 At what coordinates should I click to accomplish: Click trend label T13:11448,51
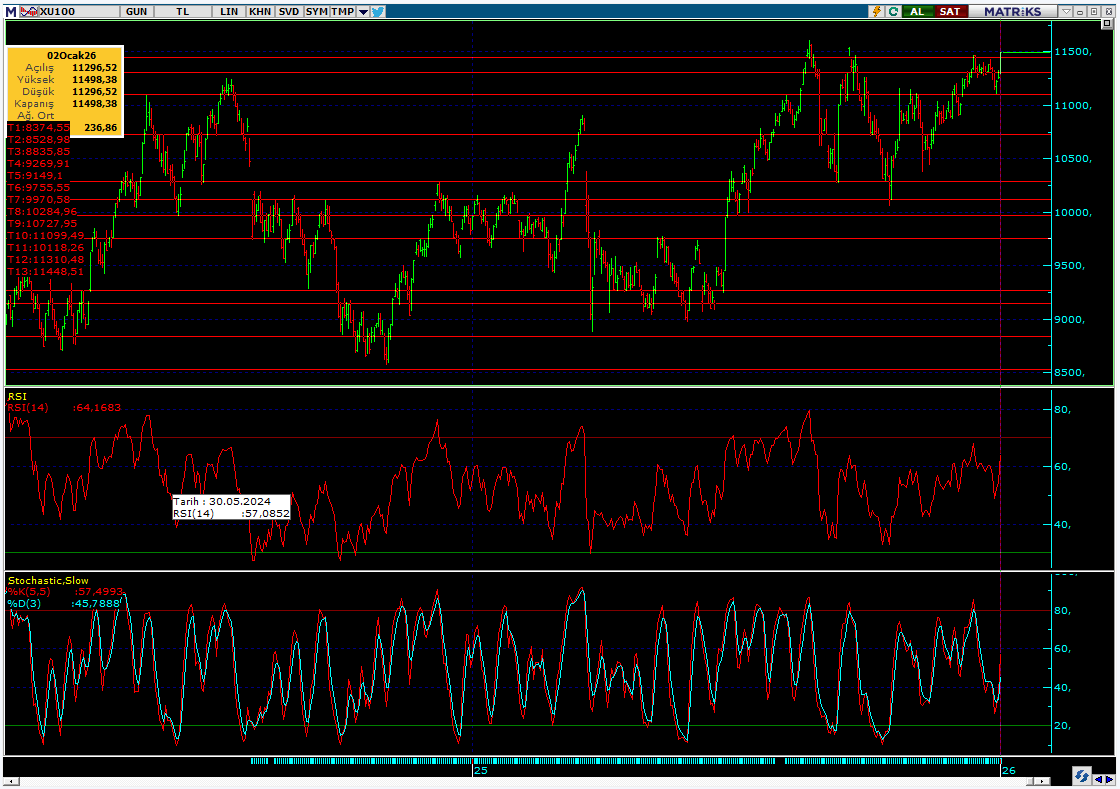pyautogui.click(x=46, y=271)
